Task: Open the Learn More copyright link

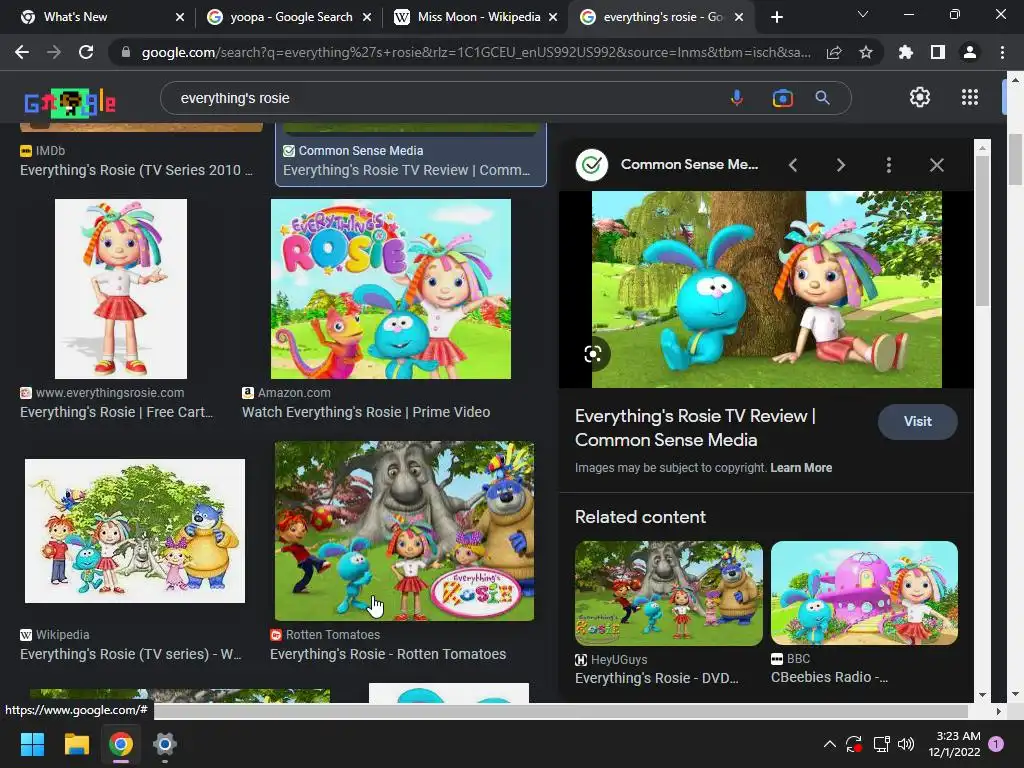Action: 801,468
